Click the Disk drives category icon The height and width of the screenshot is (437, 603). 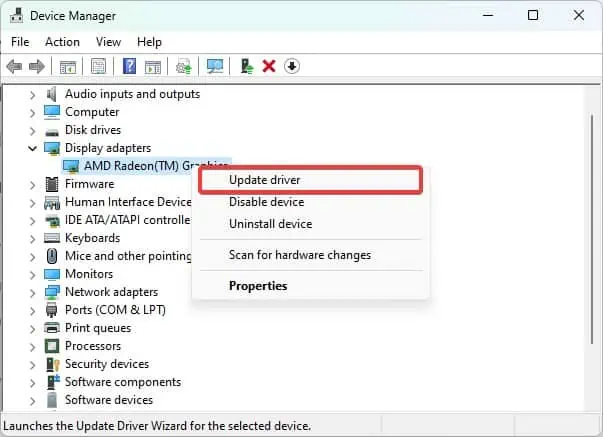point(52,132)
